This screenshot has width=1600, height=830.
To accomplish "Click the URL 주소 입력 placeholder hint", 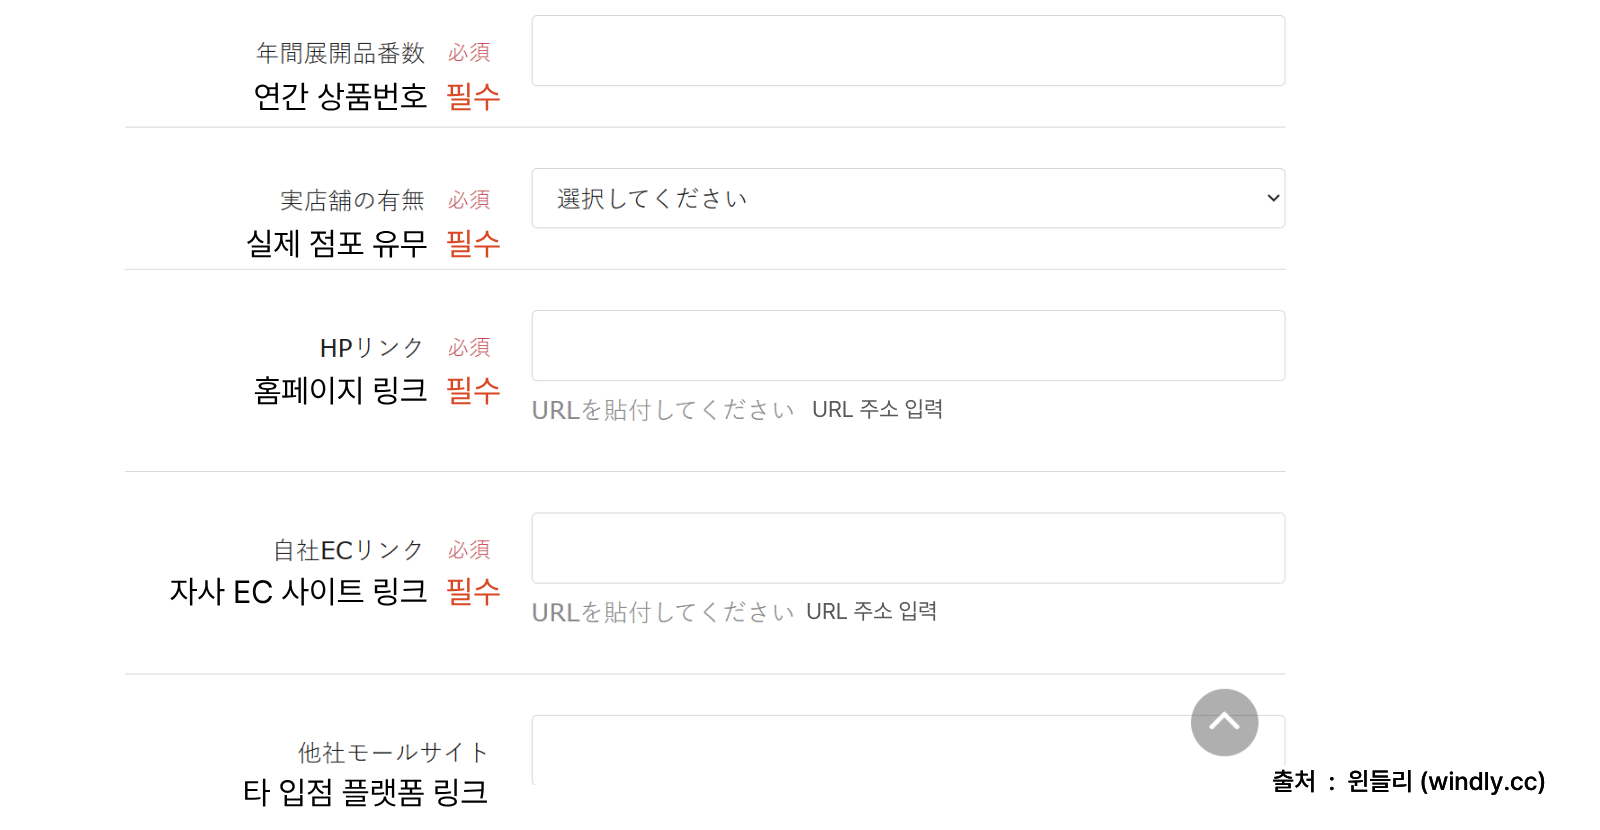I will [x=877, y=409].
